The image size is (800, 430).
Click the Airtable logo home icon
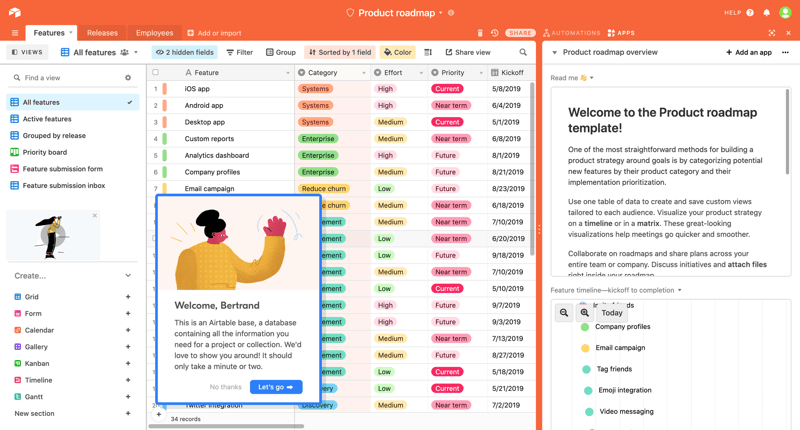[14, 12]
